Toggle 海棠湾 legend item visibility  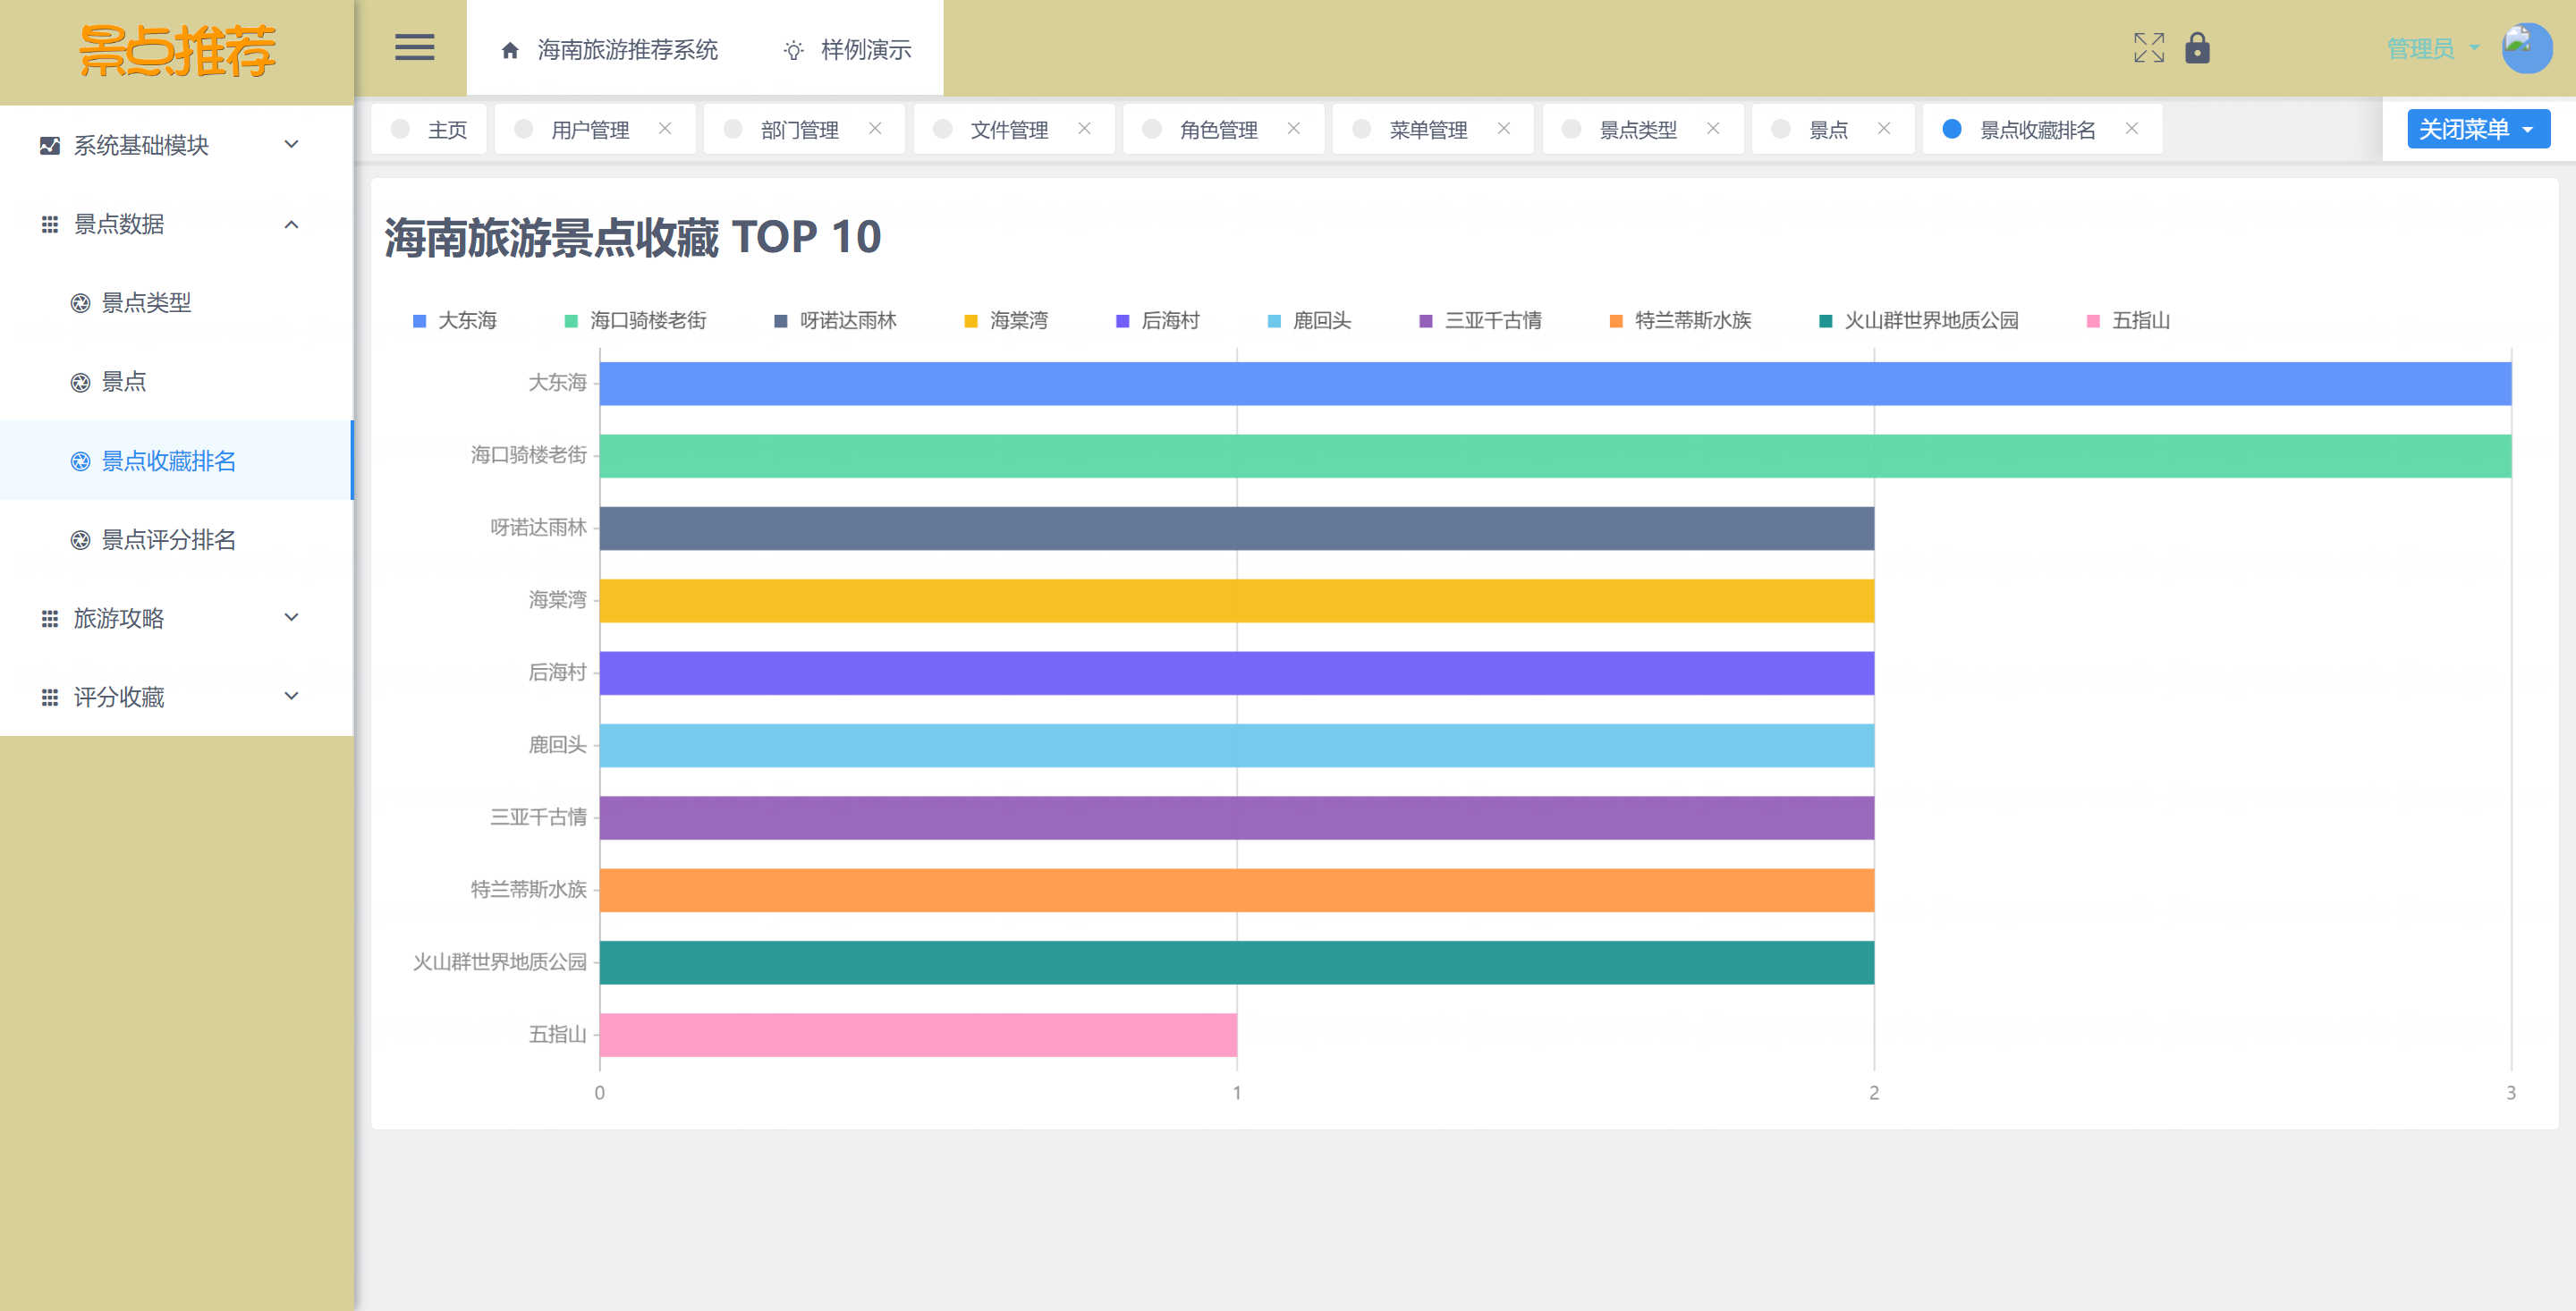pyautogui.click(x=1007, y=320)
